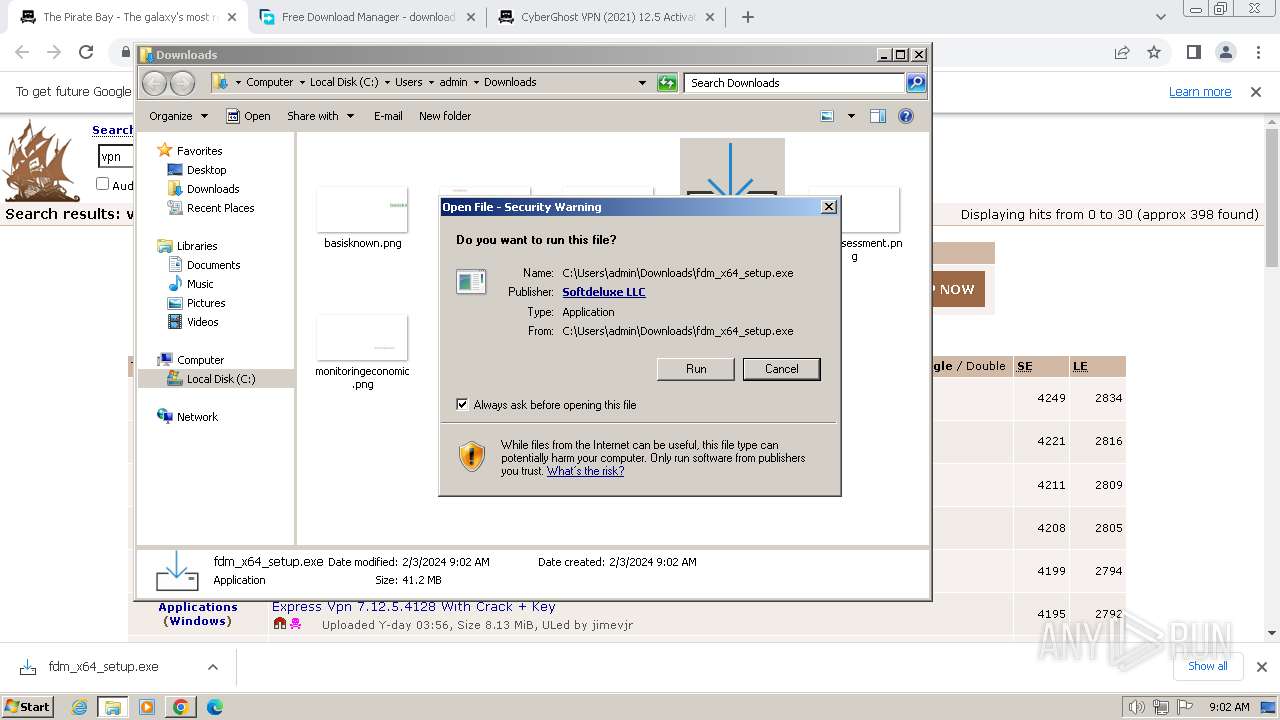Image resolution: width=1280 pixels, height=720 pixels.
Task: Open a new Chrome tab
Action: [x=748, y=17]
